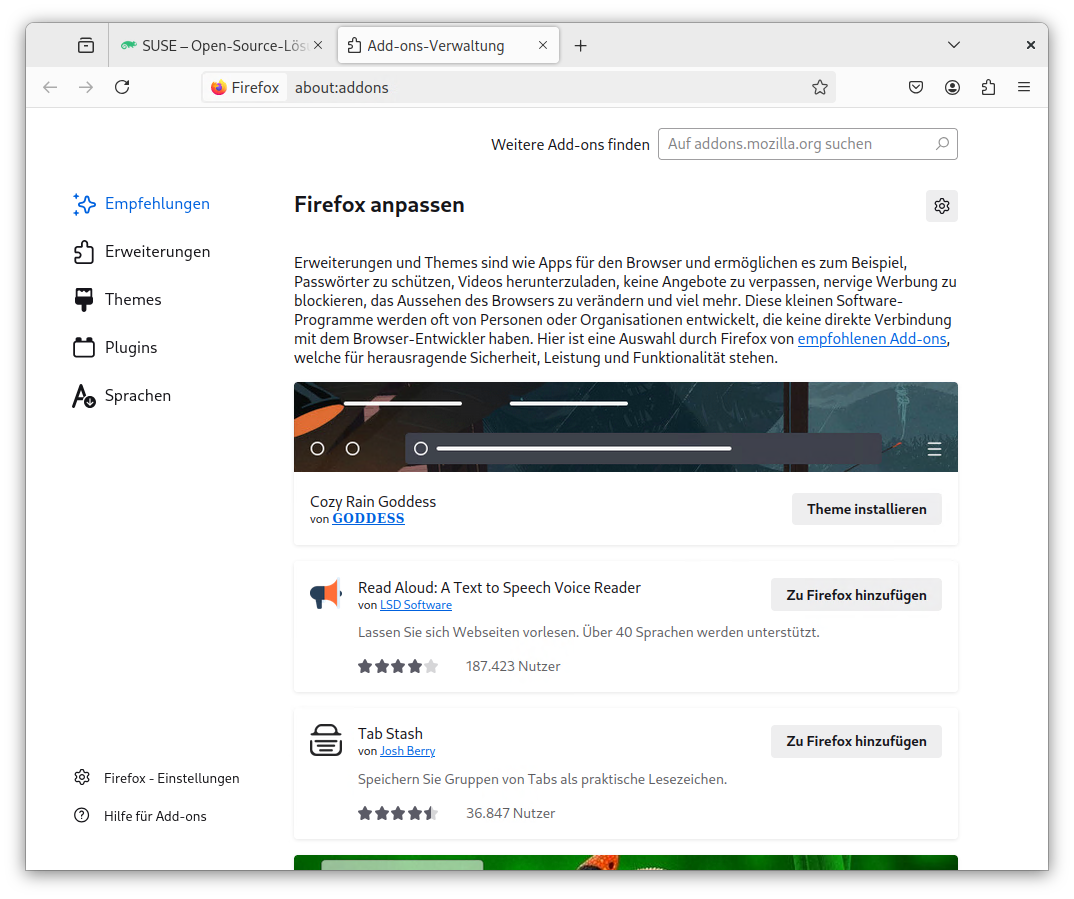
Task: Select Erweiterungen in the sidebar
Action: pos(157,252)
